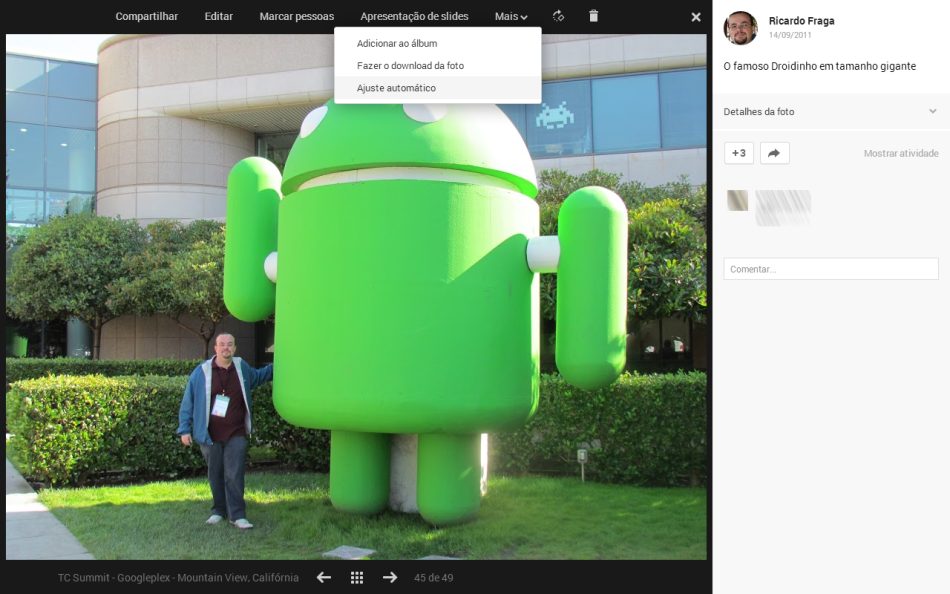Click the Mostrar atividade link

click(x=900, y=153)
